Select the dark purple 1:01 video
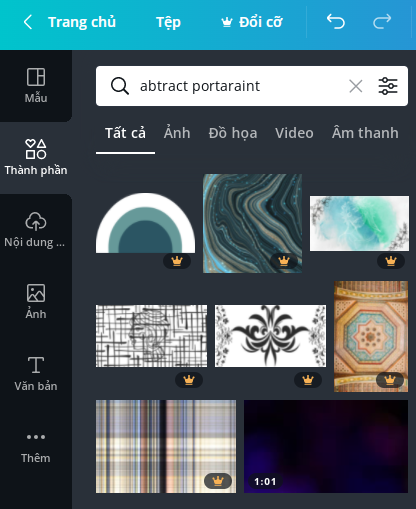The width and height of the screenshot is (416, 509). tap(326, 446)
